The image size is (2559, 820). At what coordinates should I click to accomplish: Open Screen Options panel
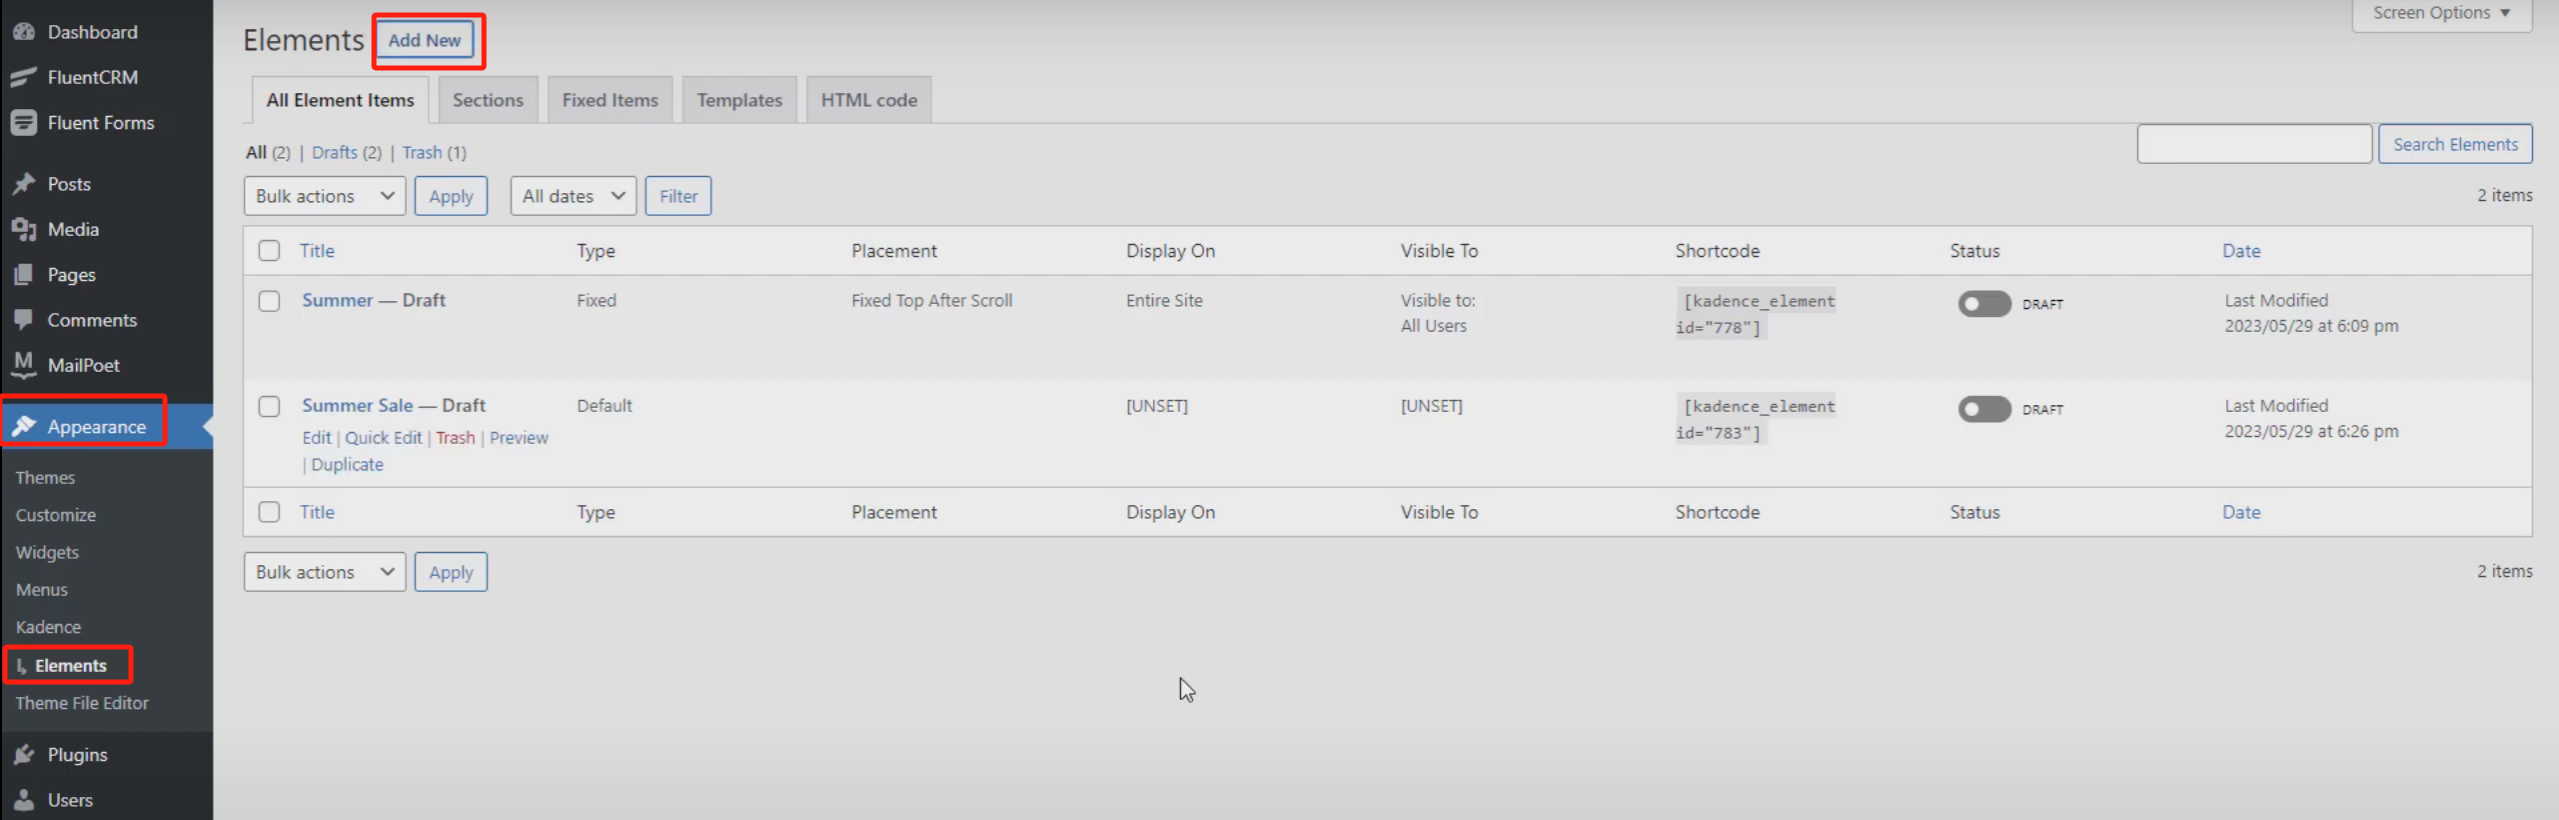pyautogui.click(x=2441, y=13)
